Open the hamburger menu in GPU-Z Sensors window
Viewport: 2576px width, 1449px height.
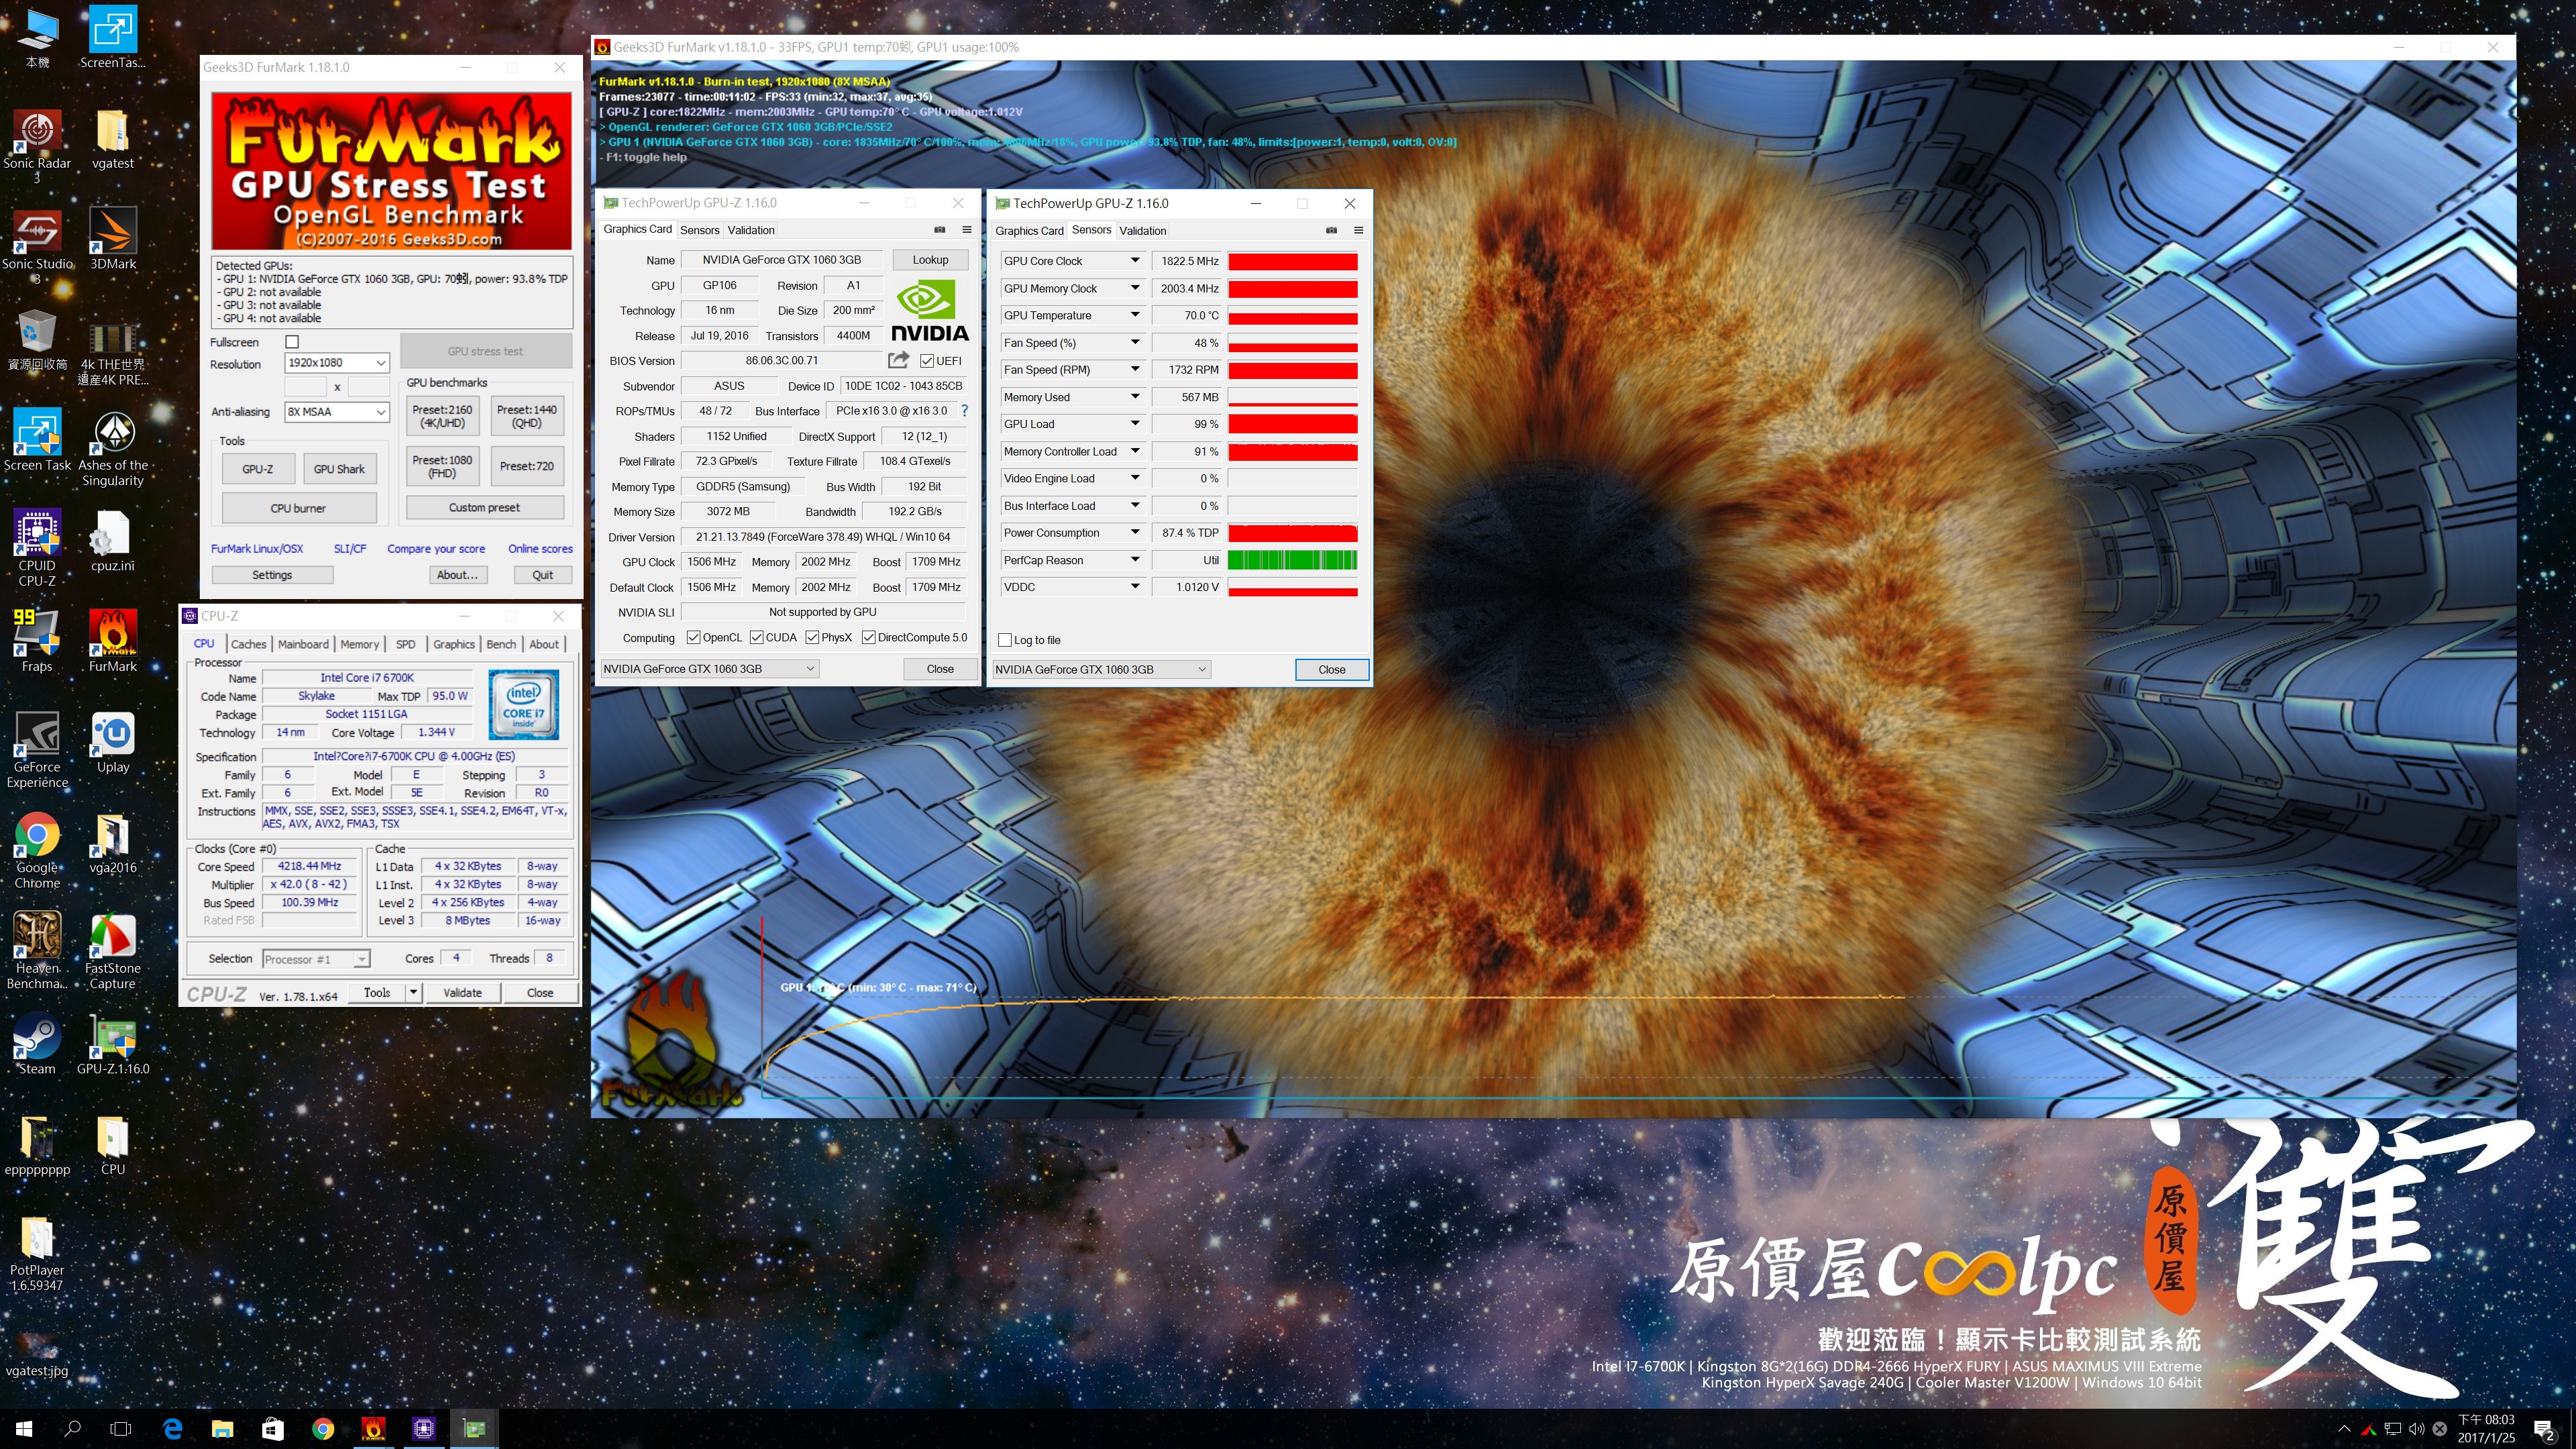pos(1358,230)
